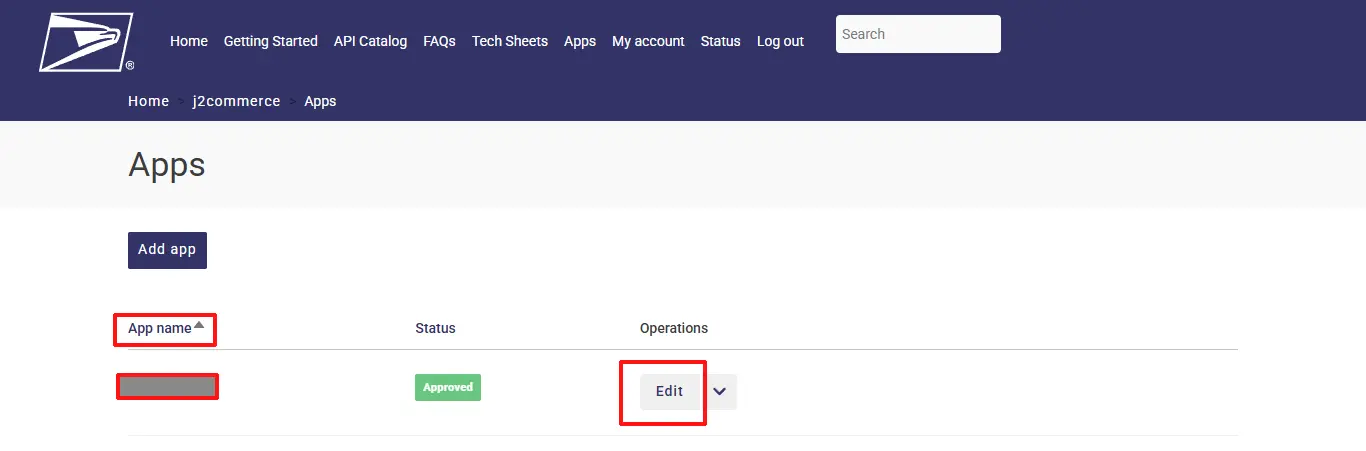Click the Apps breadcrumb link

click(x=320, y=101)
